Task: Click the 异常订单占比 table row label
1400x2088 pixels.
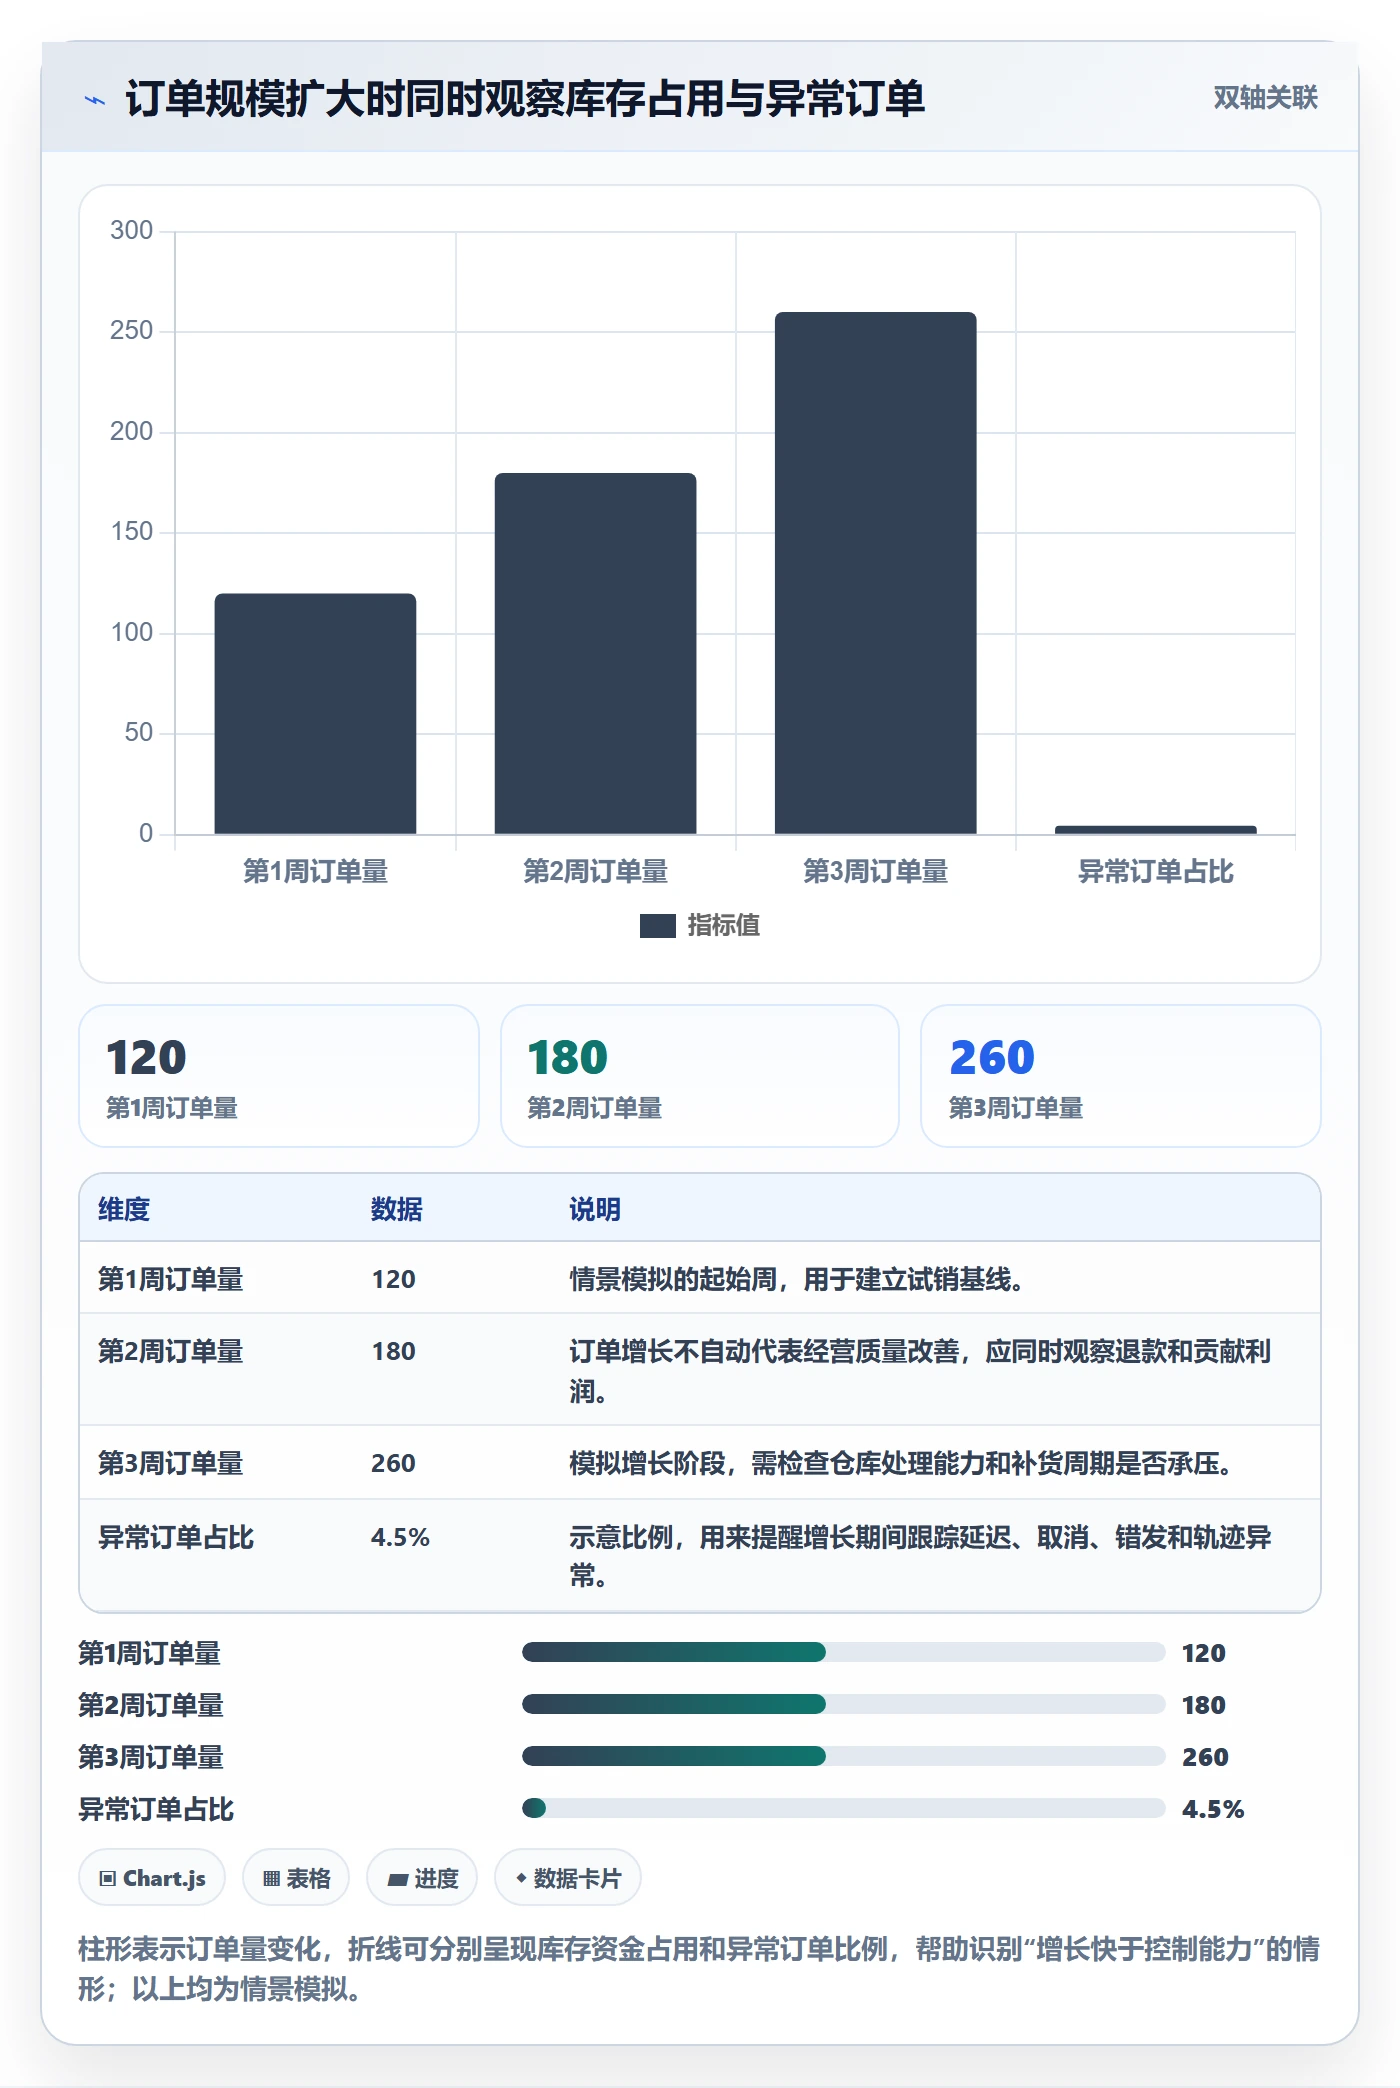Action: (176, 1537)
